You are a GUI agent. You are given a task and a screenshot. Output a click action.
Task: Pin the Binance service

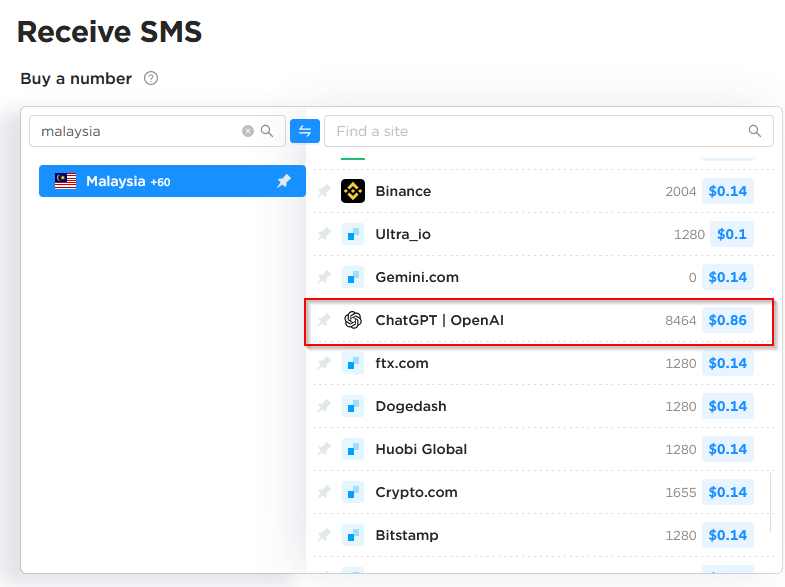tap(324, 191)
